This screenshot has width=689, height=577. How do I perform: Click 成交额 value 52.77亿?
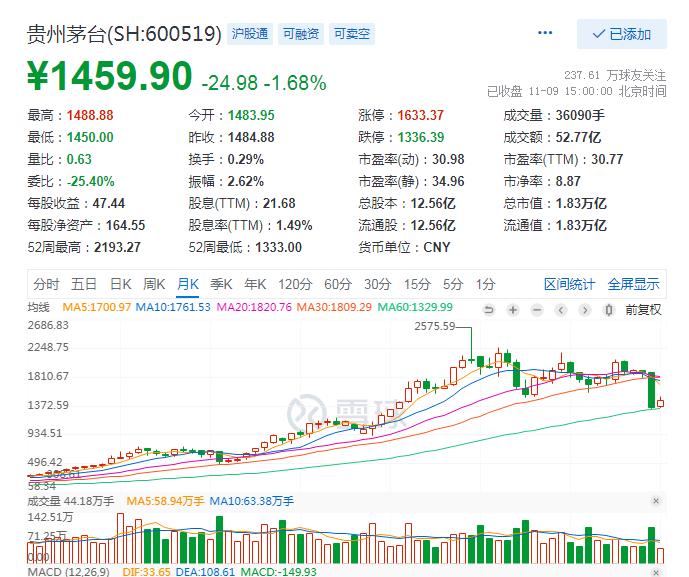[578, 138]
